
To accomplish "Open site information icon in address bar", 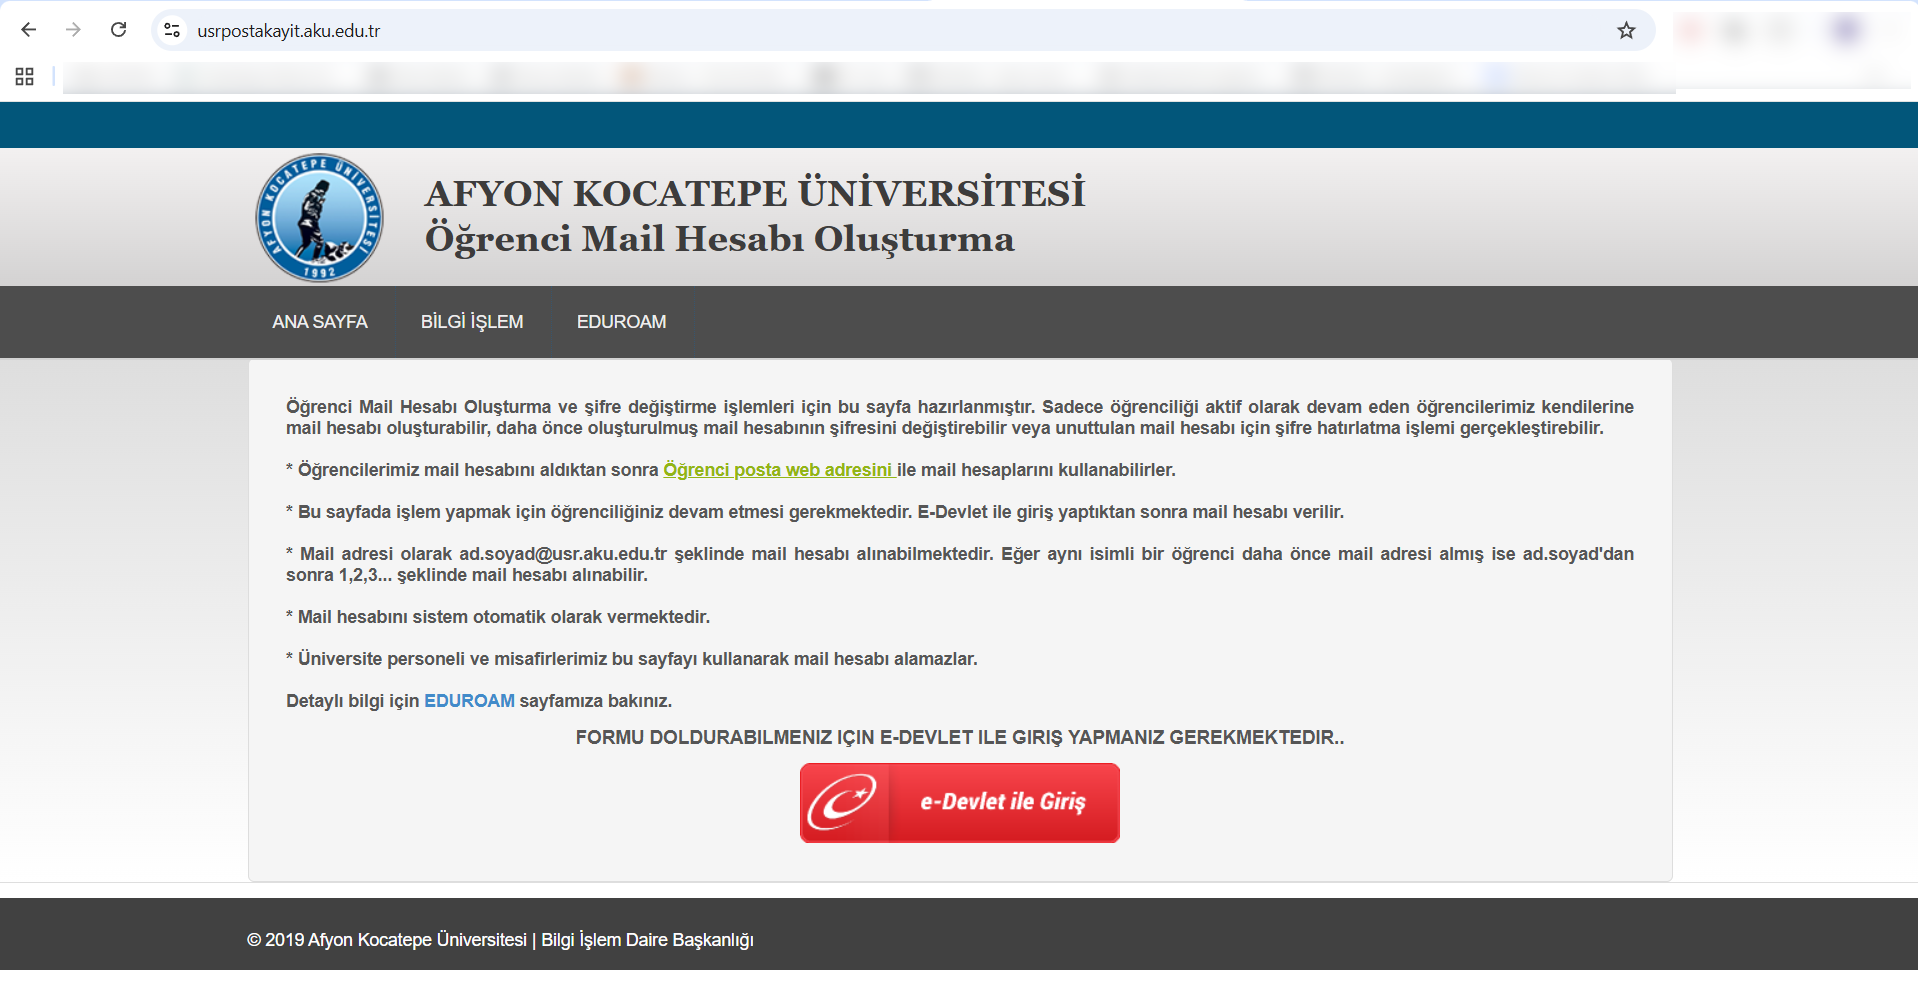I will 172,30.
